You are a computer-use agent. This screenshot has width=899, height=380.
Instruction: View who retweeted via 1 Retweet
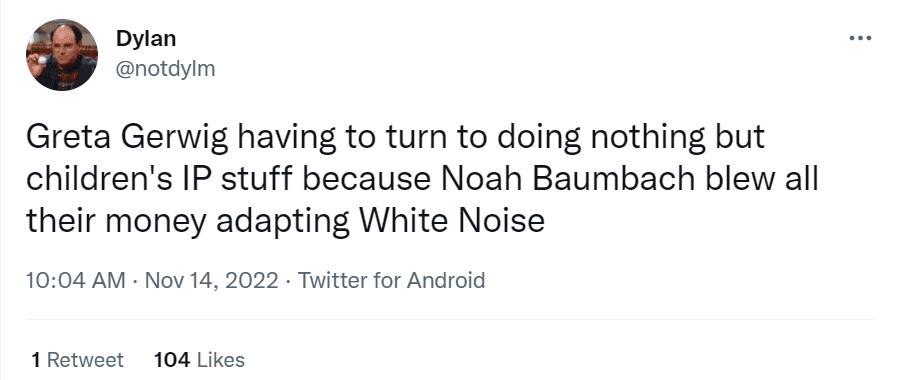click(x=77, y=360)
